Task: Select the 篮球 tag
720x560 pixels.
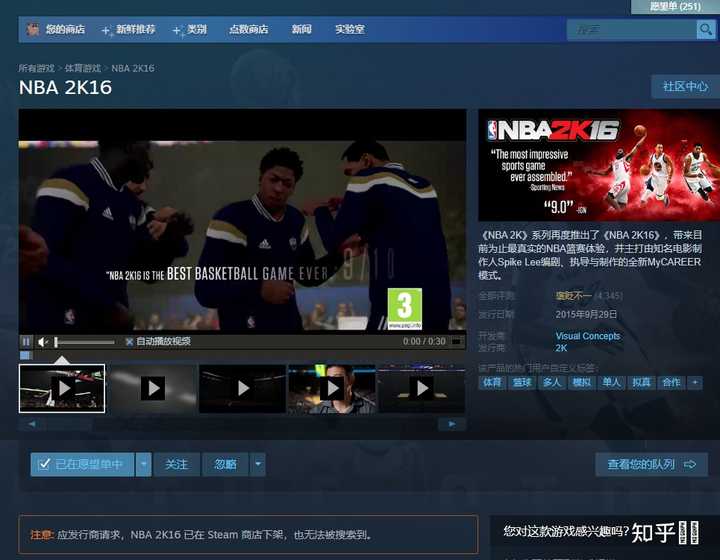Action: tap(522, 382)
